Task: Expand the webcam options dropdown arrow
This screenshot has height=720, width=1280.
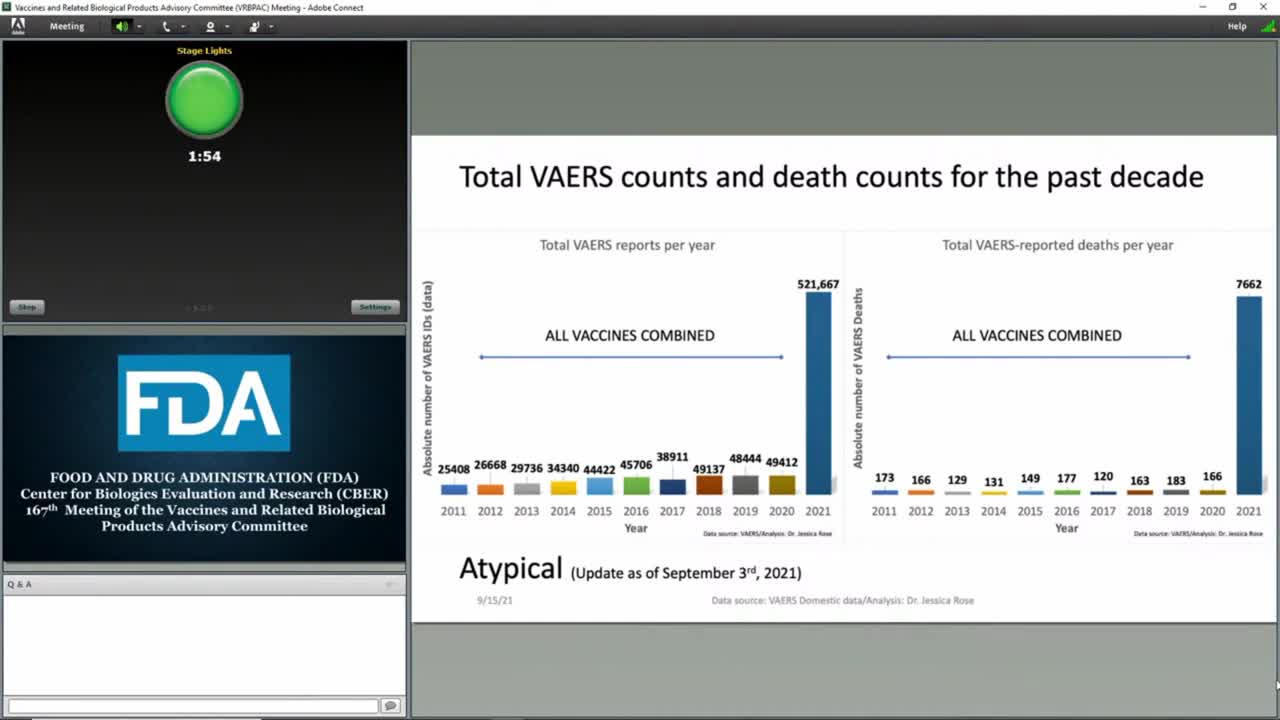Action: pos(227,27)
